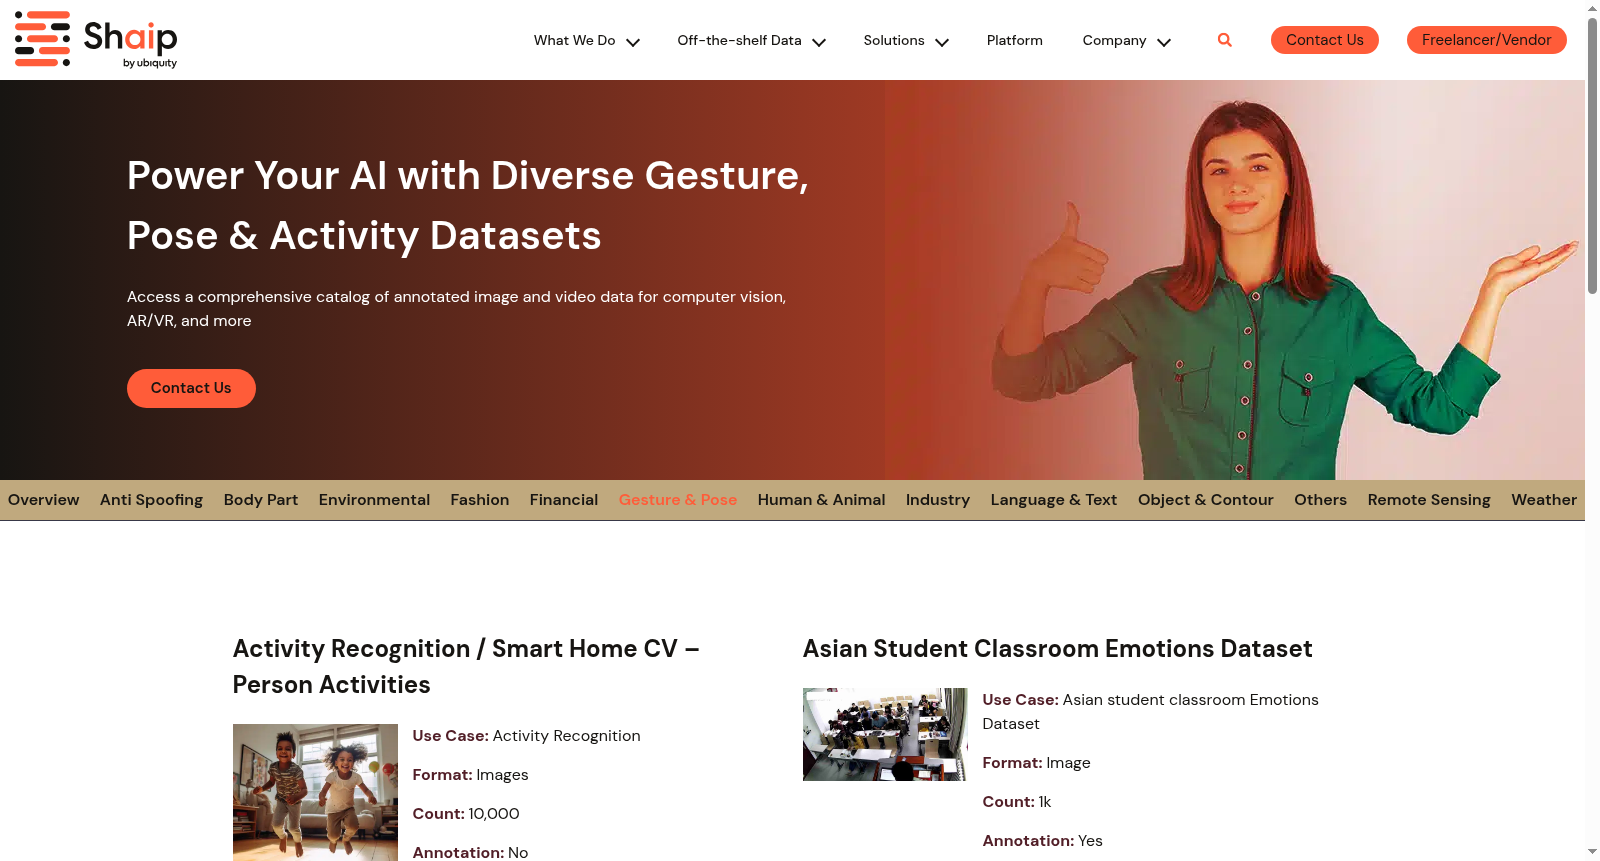Click the 'Power Your AI' hero heading
1600x861 pixels.
point(468,206)
